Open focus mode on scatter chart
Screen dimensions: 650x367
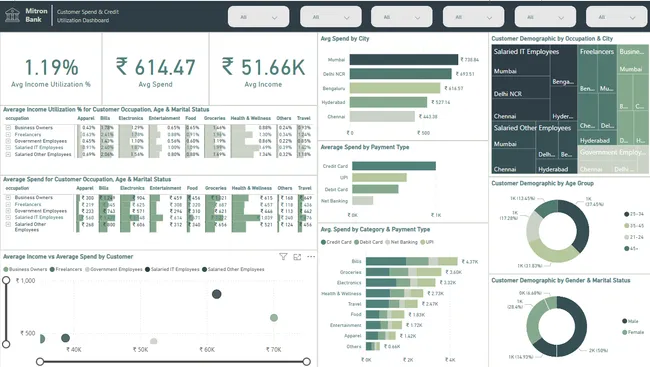pos(297,257)
